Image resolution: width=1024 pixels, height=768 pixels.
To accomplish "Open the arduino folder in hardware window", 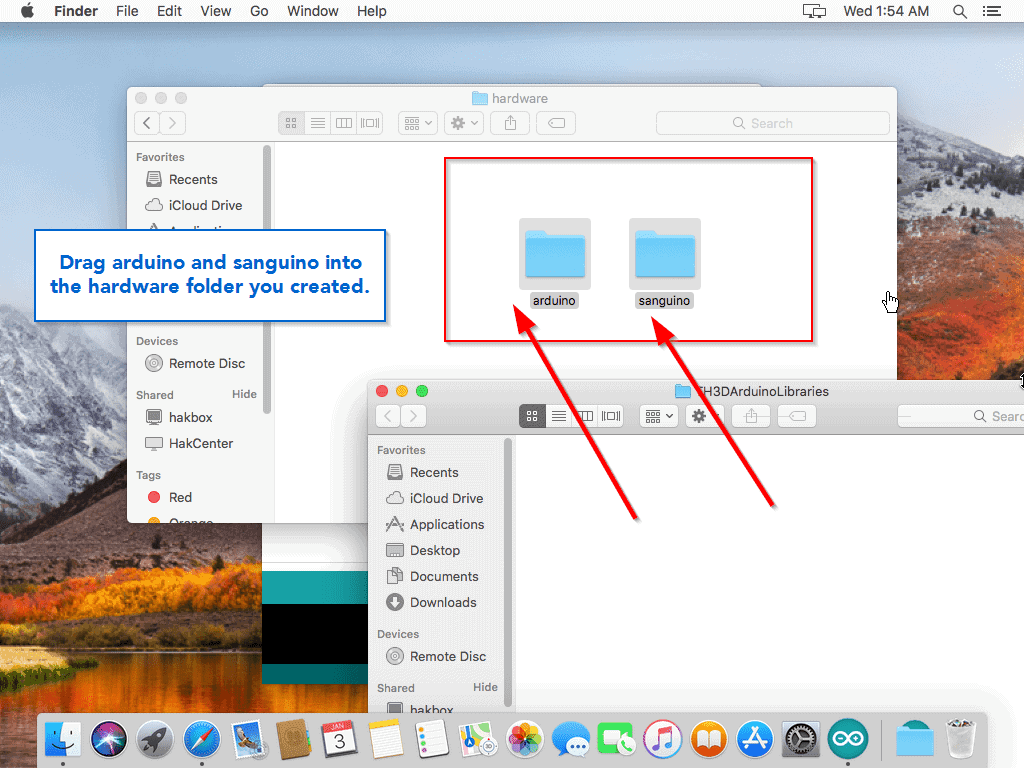I will pyautogui.click(x=554, y=254).
